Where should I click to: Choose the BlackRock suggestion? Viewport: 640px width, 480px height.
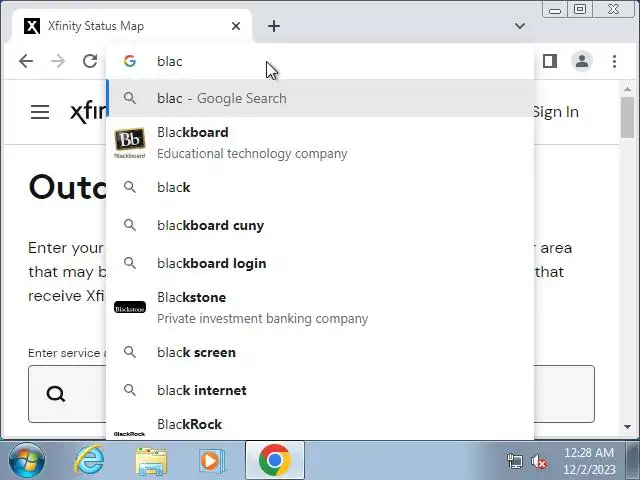[320, 425]
